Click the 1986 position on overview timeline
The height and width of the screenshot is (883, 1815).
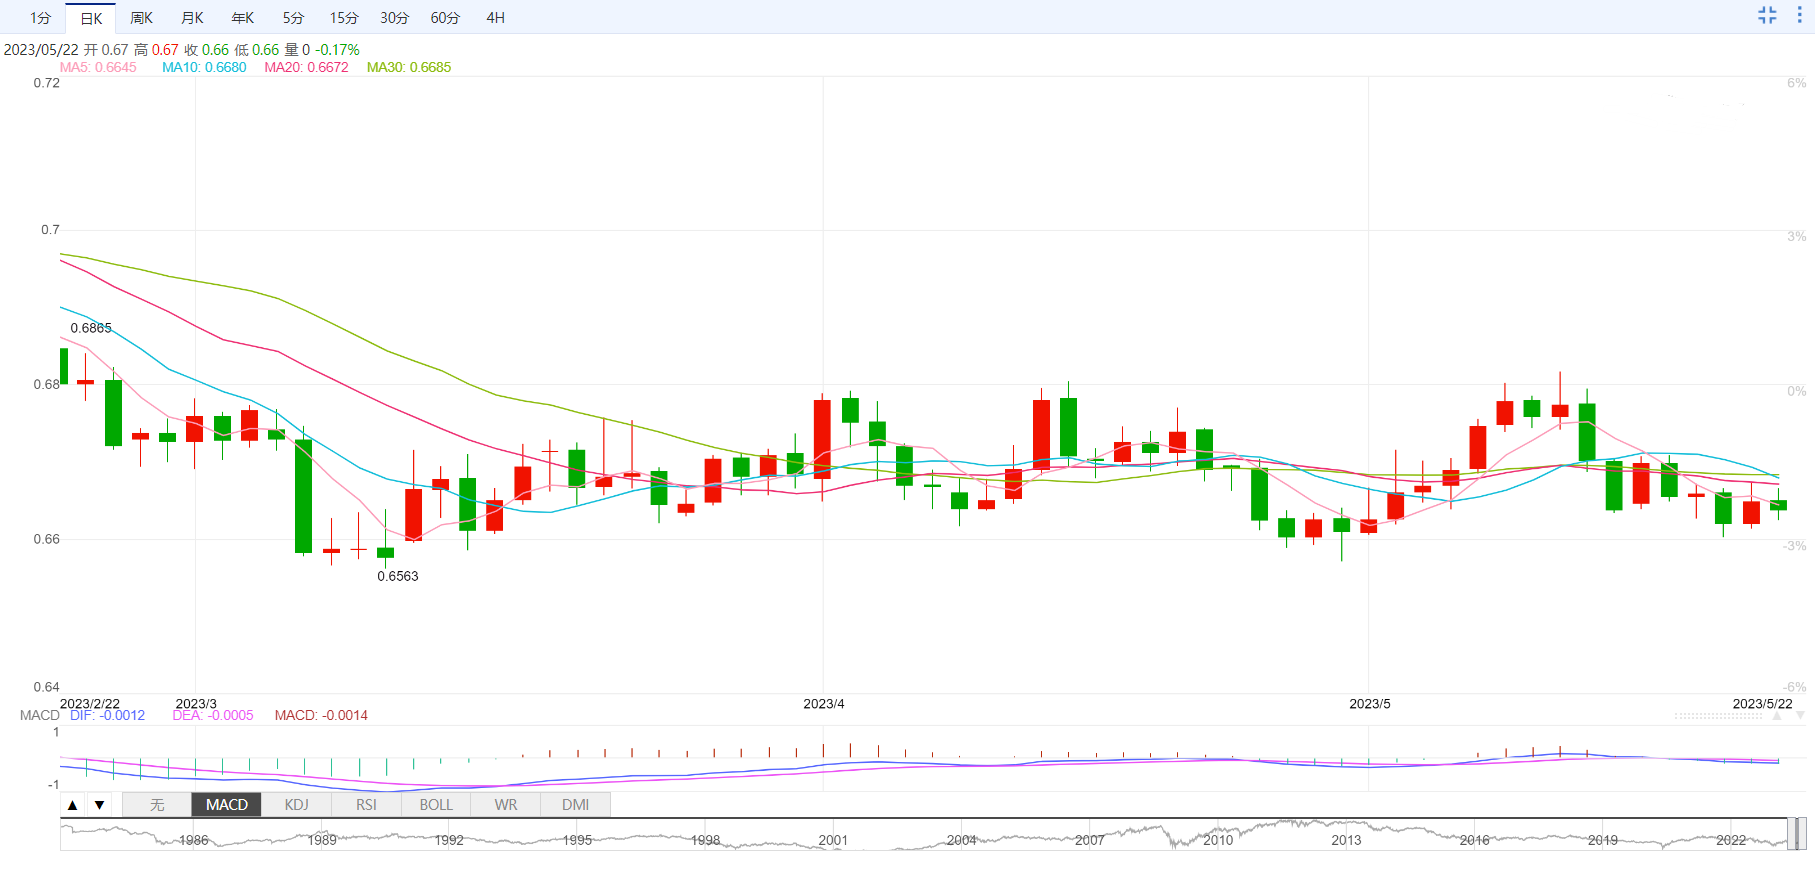coord(193,840)
